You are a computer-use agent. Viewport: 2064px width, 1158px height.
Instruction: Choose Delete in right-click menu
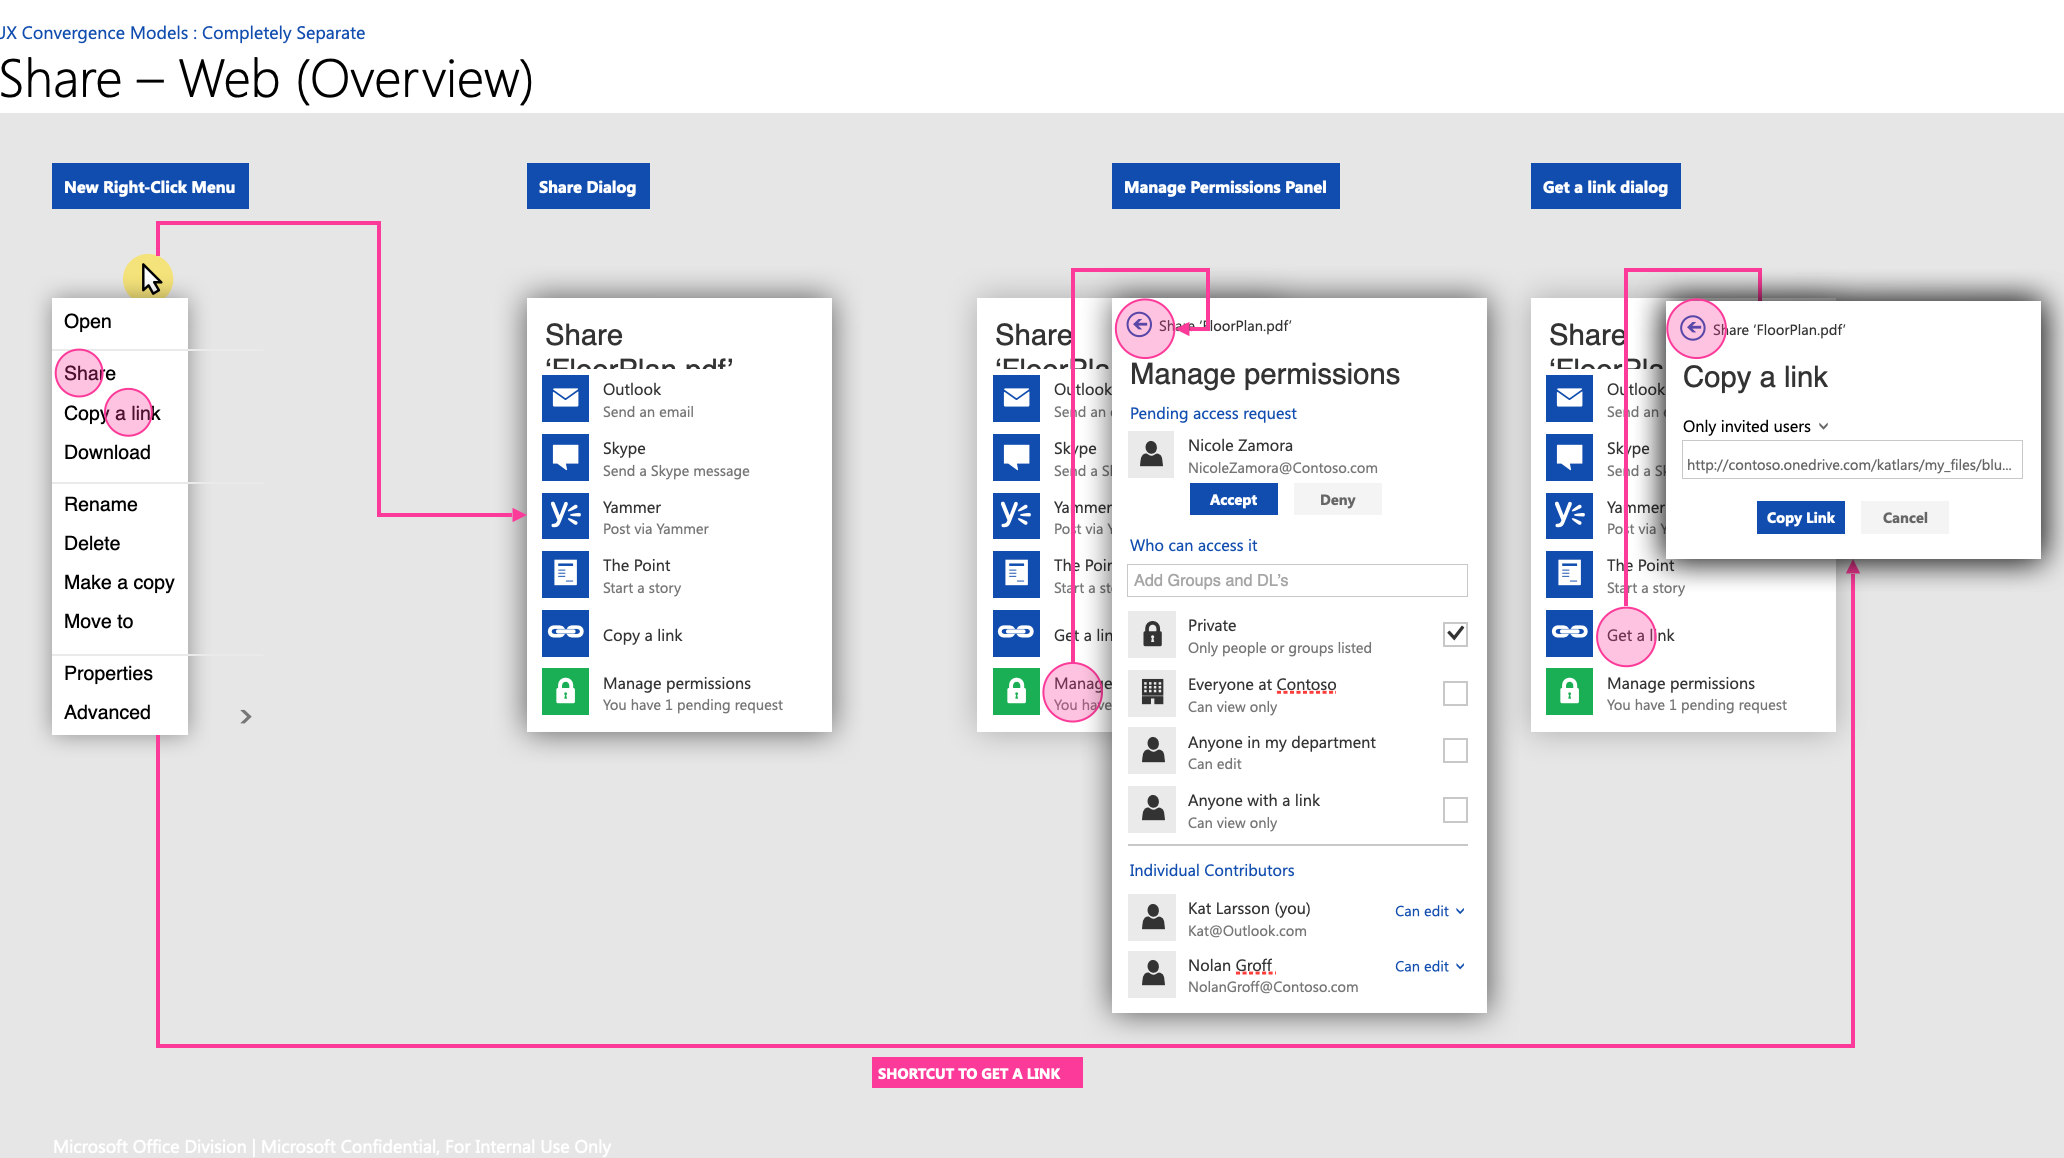tap(92, 543)
